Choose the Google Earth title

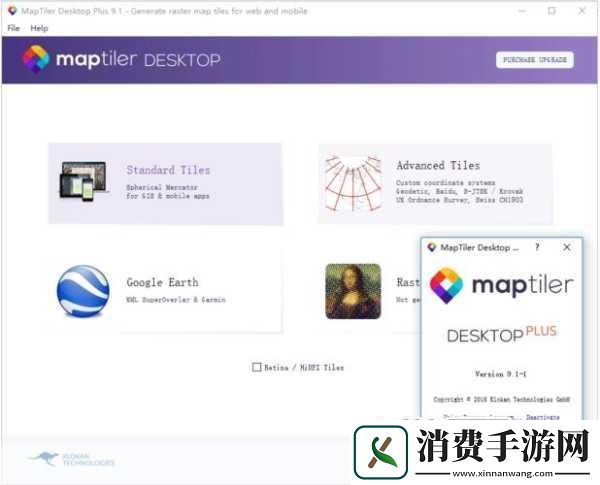[162, 283]
